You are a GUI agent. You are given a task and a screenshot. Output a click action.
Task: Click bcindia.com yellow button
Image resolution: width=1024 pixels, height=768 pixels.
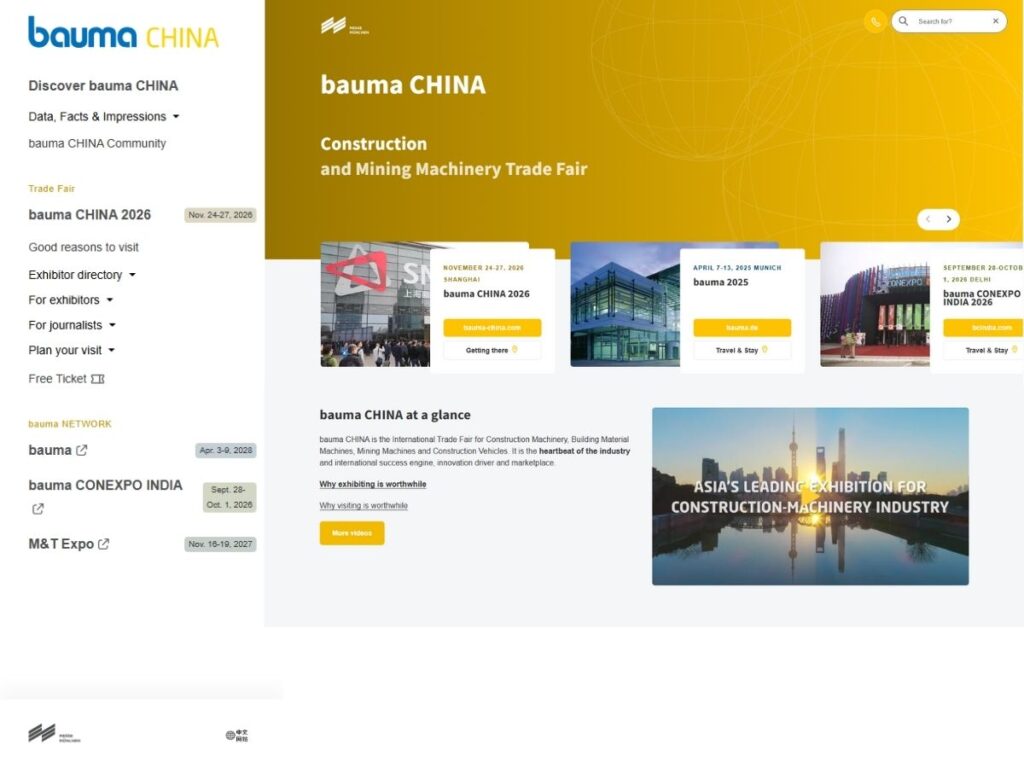[x=984, y=328]
